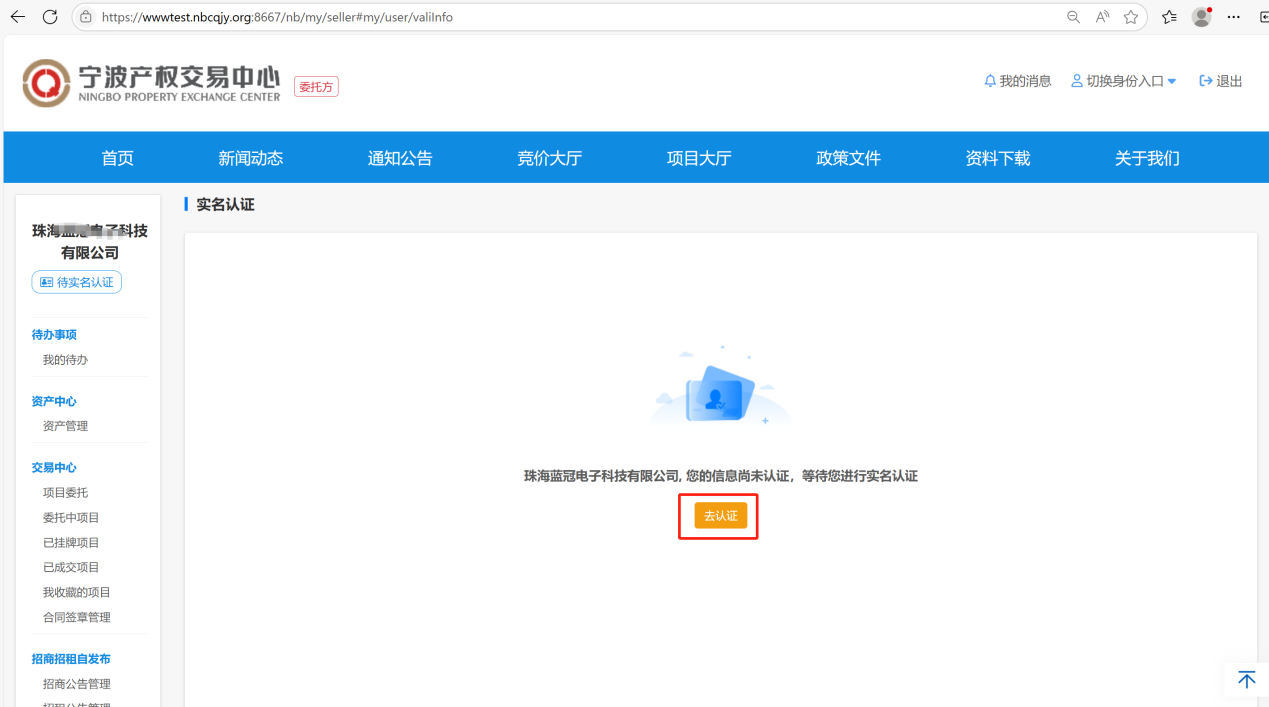Select 项目委托 in sidebar menu
The height and width of the screenshot is (707, 1269).
(x=65, y=493)
